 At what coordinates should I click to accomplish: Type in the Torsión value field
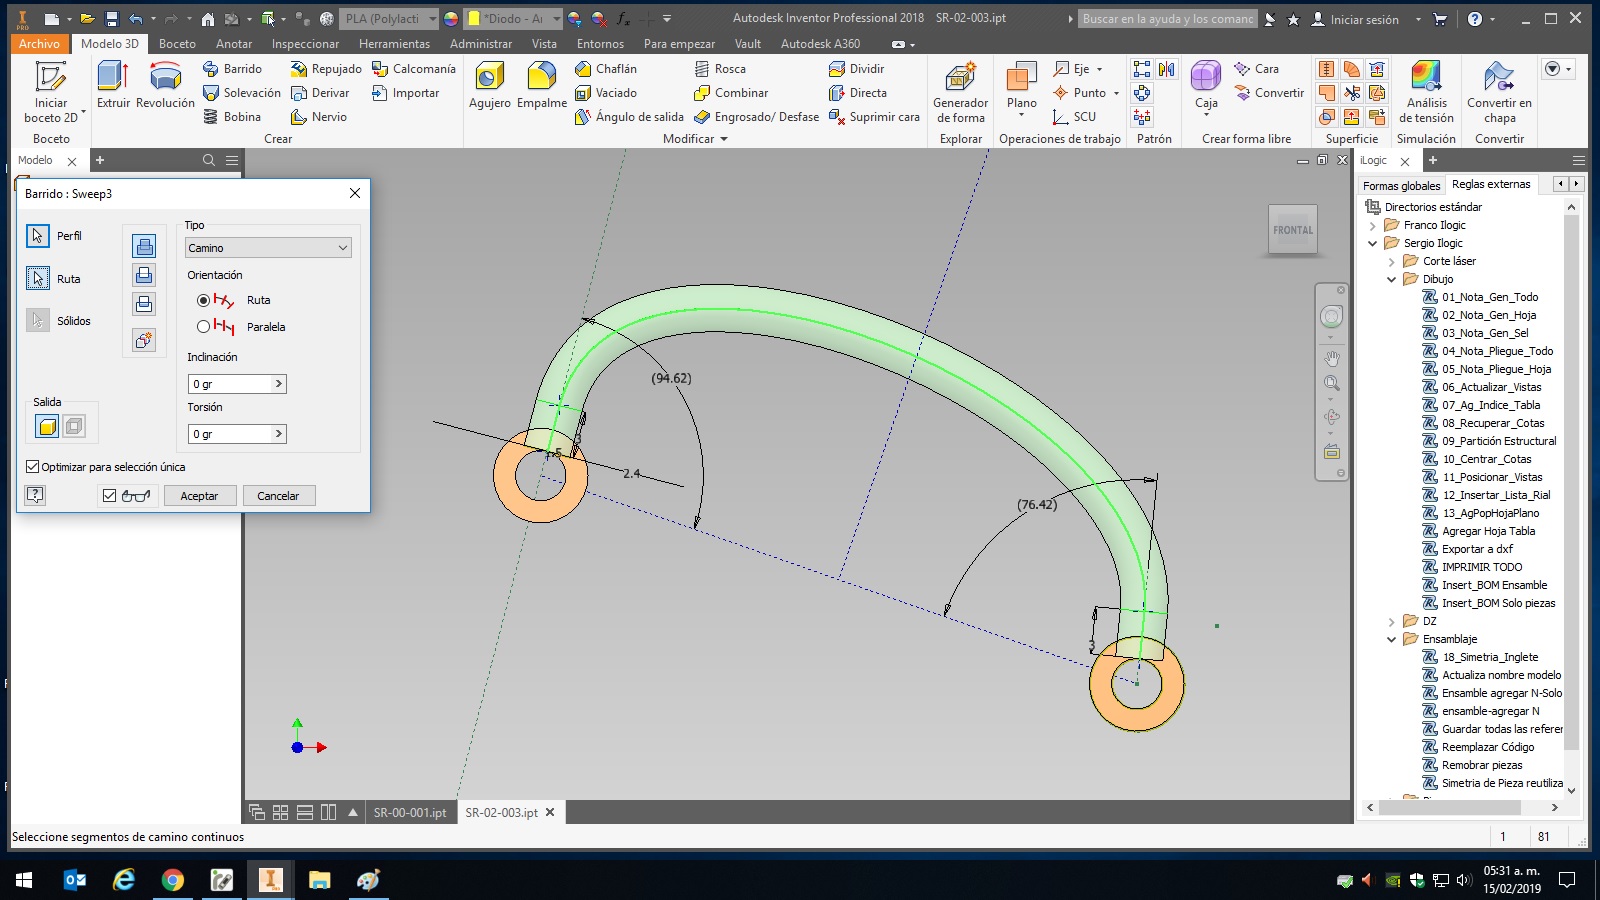click(x=230, y=433)
